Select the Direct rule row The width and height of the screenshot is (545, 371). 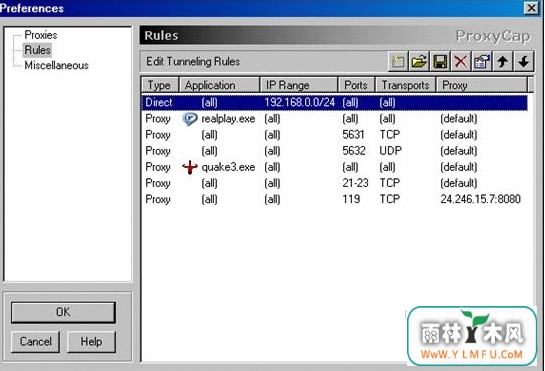[x=335, y=103]
